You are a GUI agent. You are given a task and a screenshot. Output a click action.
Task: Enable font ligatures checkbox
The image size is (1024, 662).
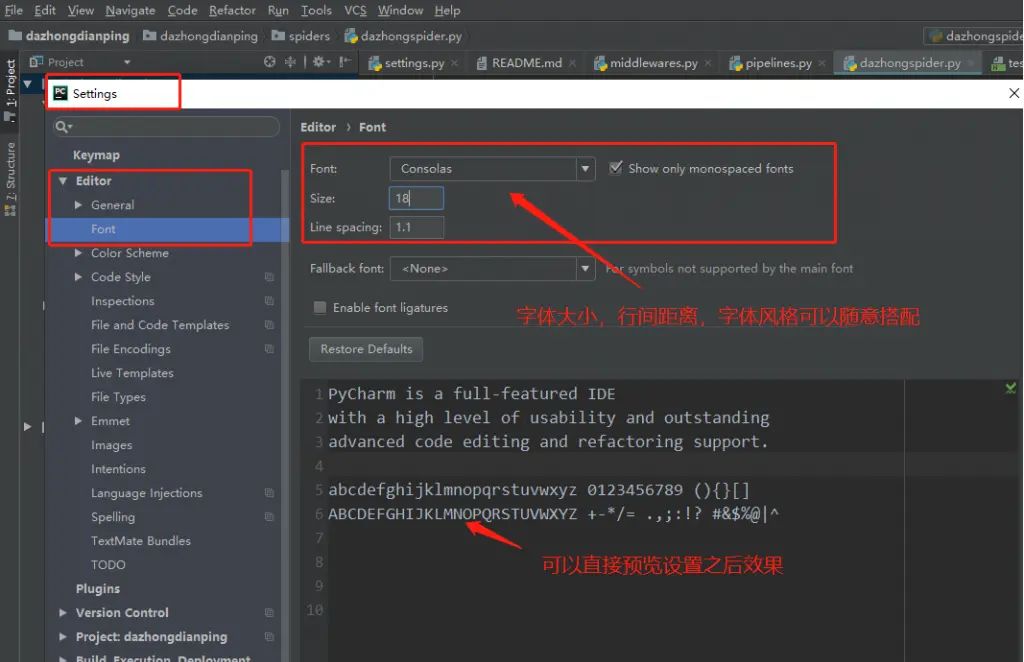(x=319, y=307)
